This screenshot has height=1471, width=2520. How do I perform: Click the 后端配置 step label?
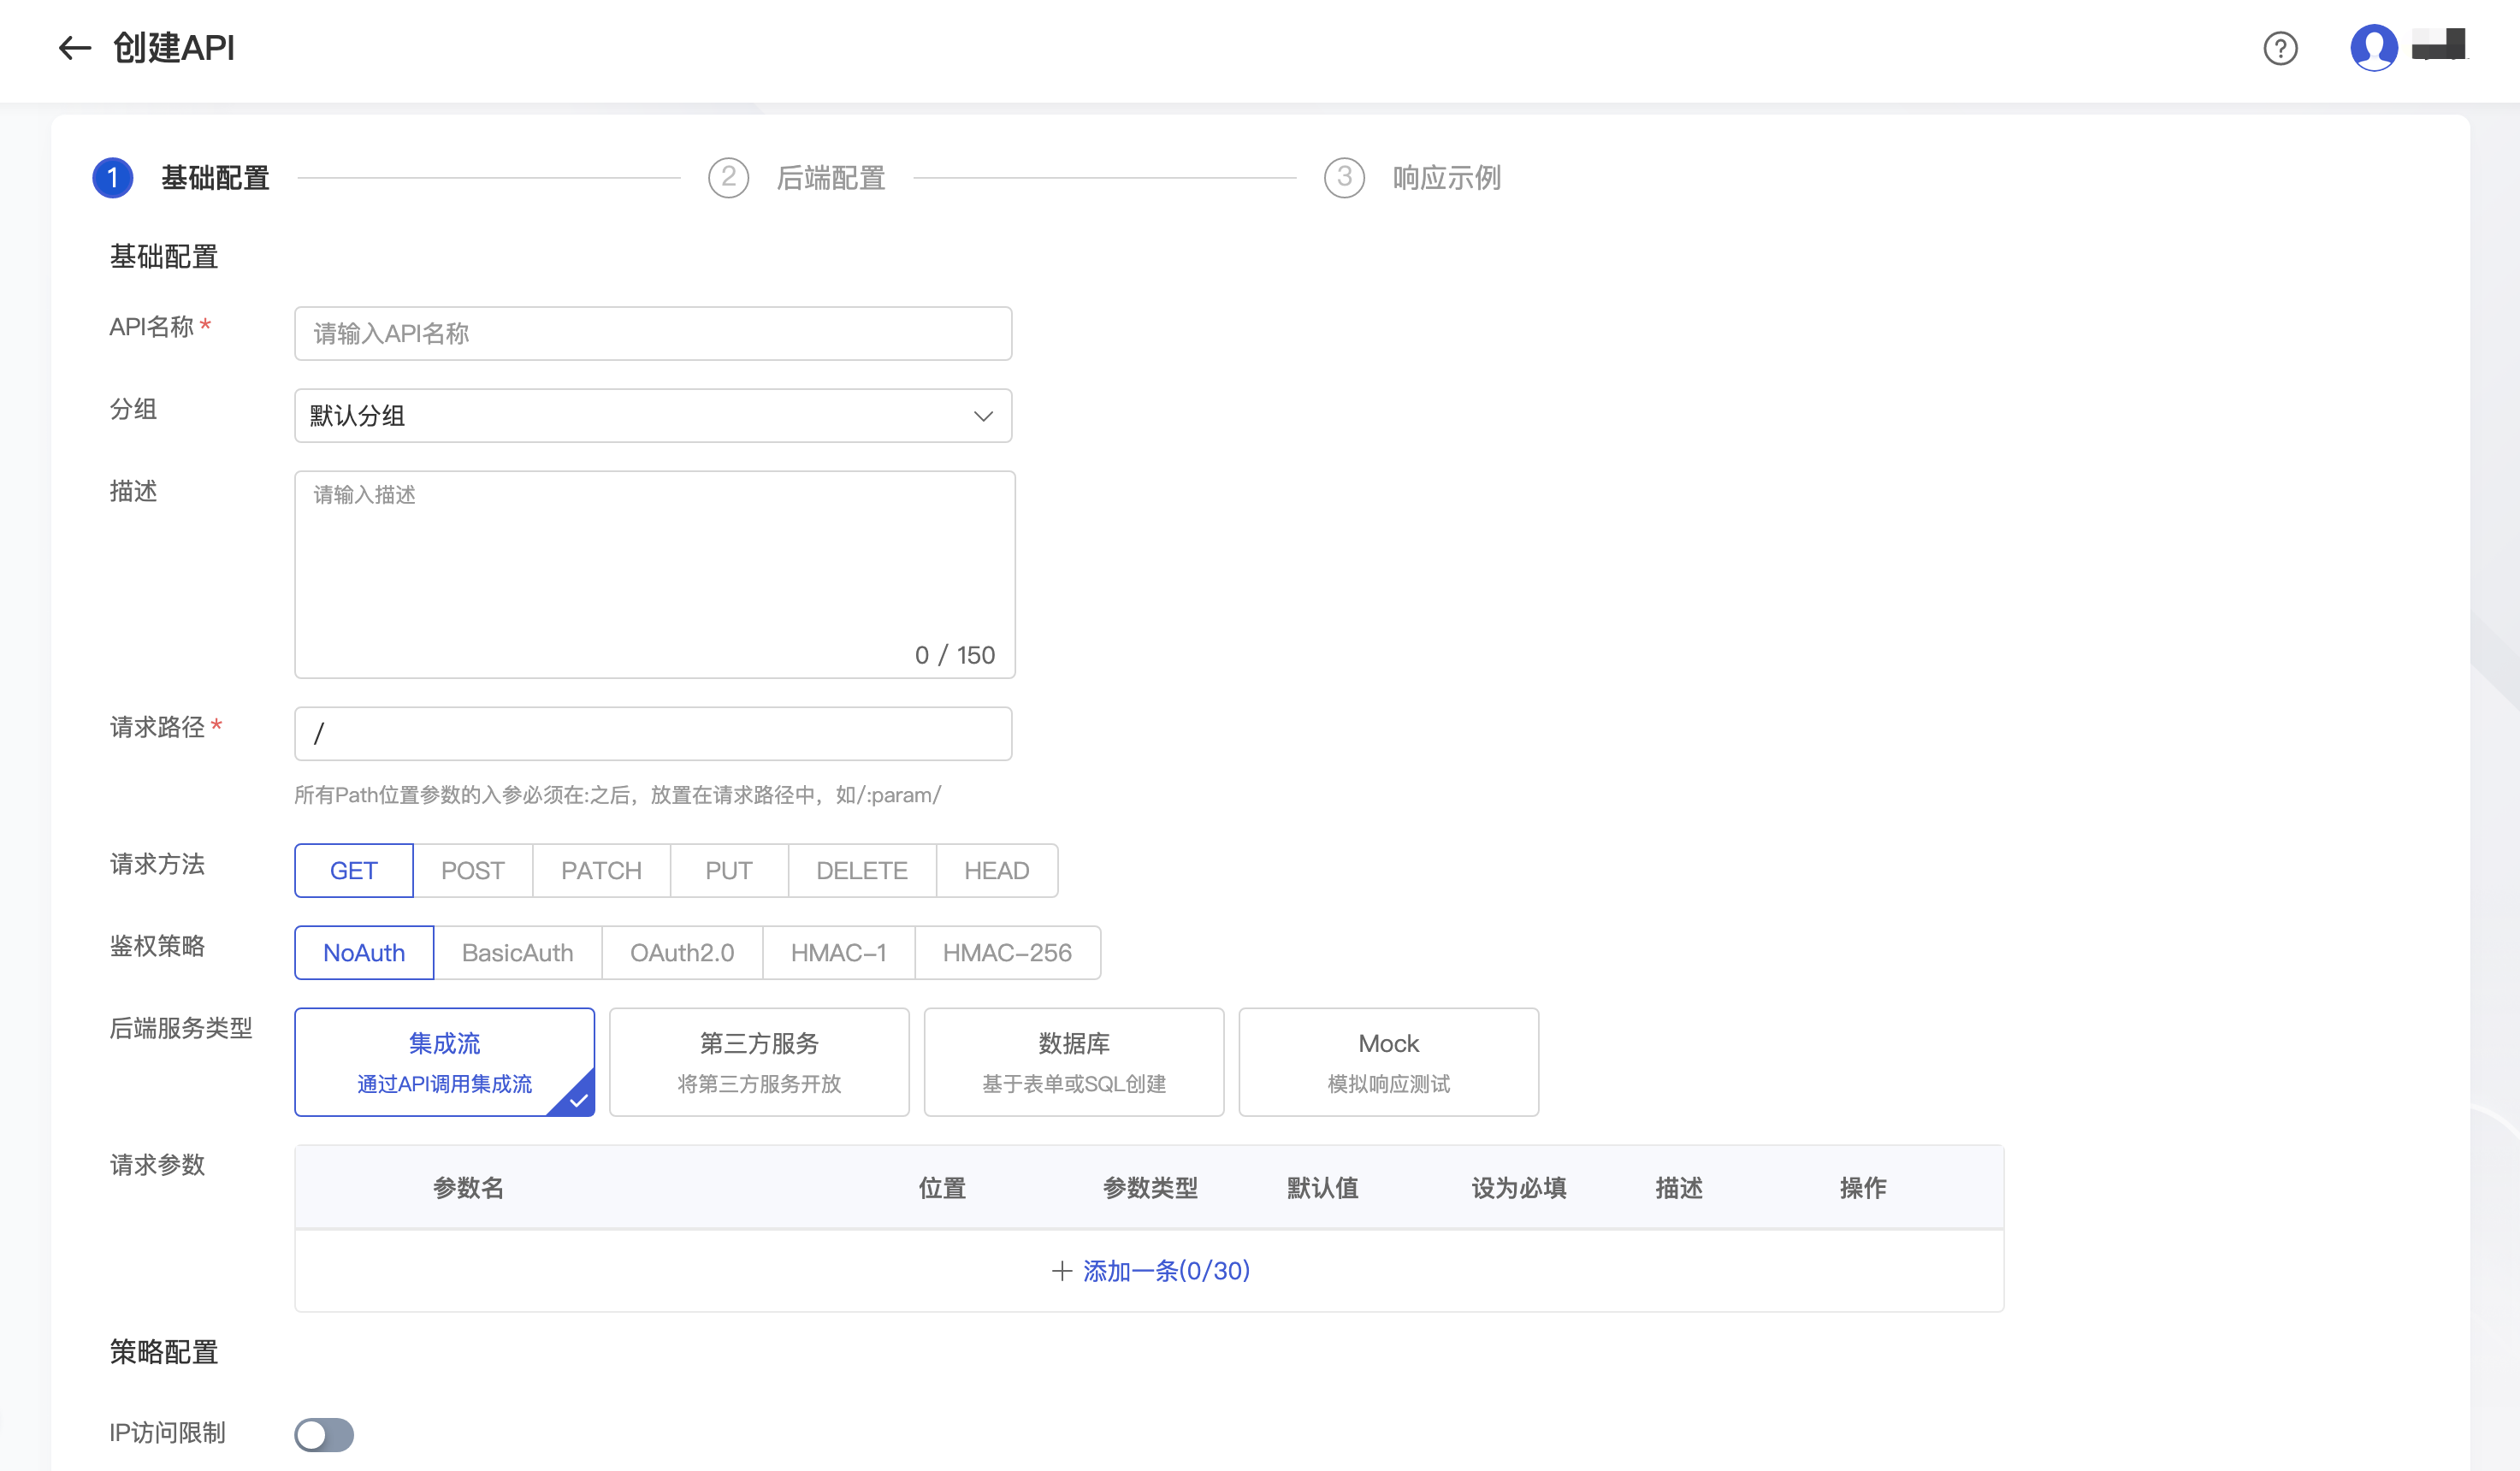(x=831, y=178)
